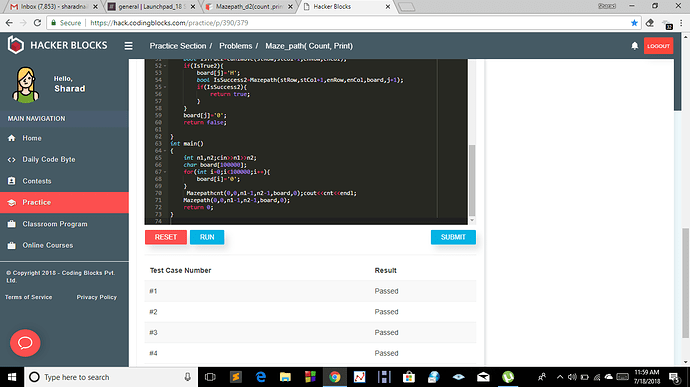Click the browser reload icon
This screenshot has width=690, height=387.
coord(37,23)
